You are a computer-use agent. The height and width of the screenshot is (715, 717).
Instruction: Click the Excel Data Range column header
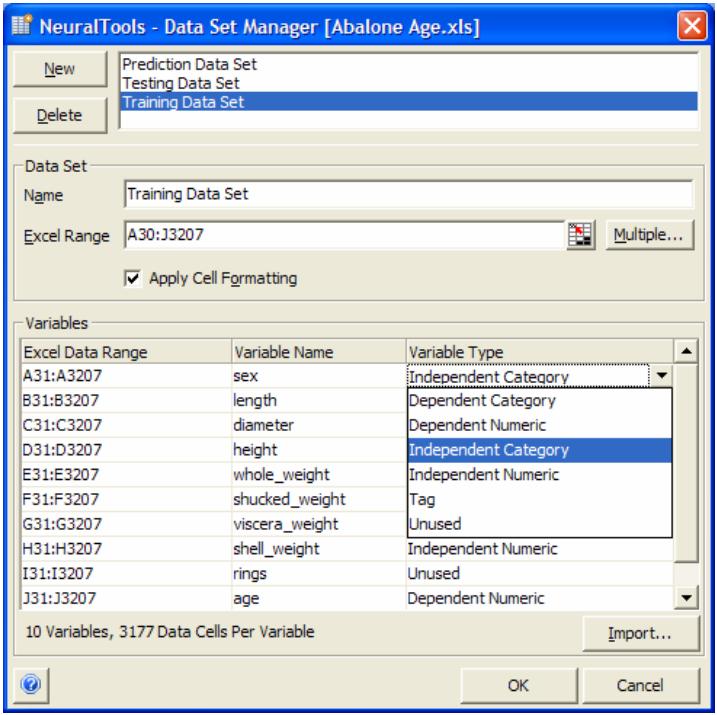click(x=127, y=352)
